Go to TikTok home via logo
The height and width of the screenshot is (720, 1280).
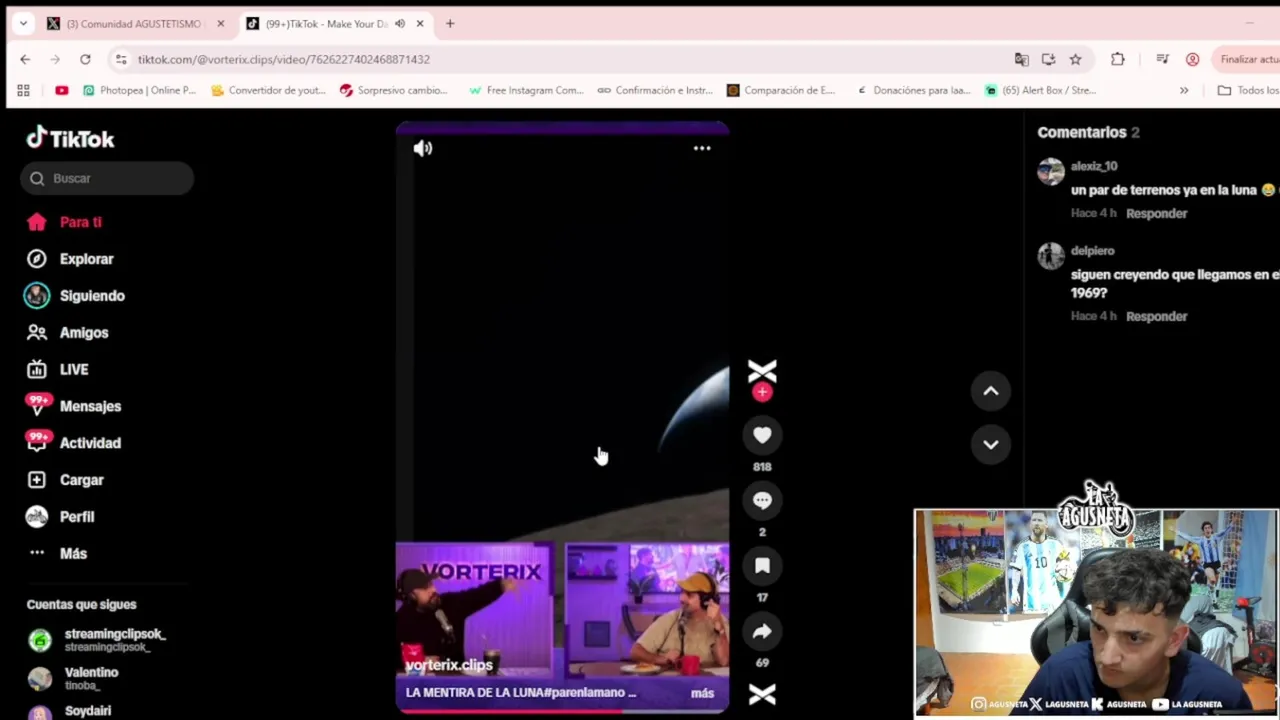tap(70, 138)
